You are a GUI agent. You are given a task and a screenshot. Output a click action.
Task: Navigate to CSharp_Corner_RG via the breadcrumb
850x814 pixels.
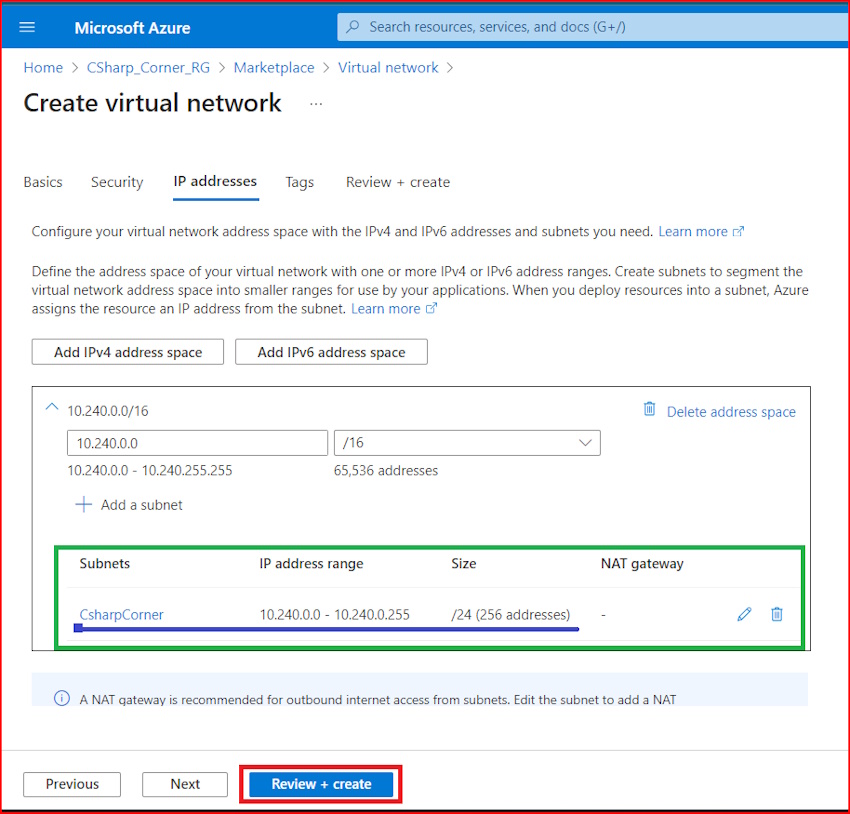pyautogui.click(x=148, y=67)
